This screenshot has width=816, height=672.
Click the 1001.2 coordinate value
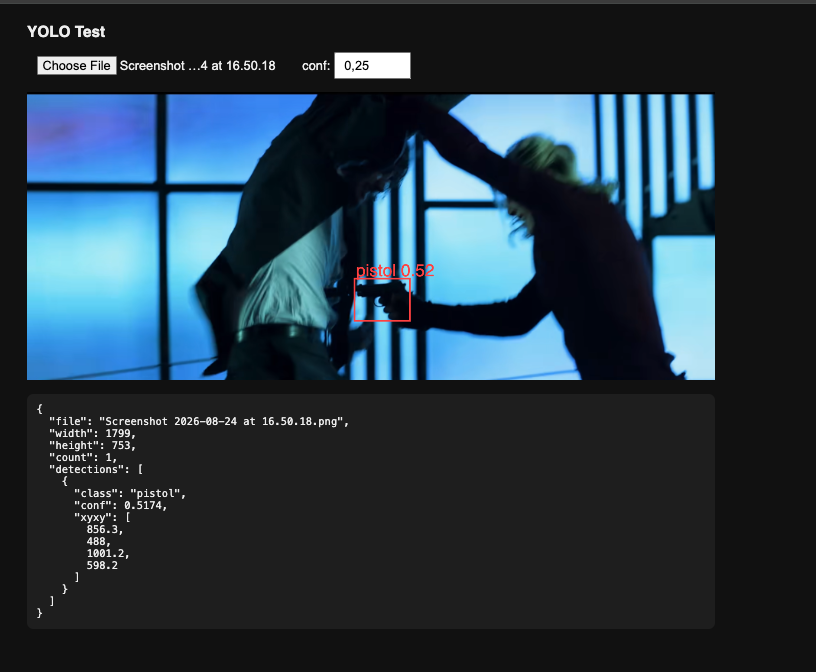[x=108, y=553]
